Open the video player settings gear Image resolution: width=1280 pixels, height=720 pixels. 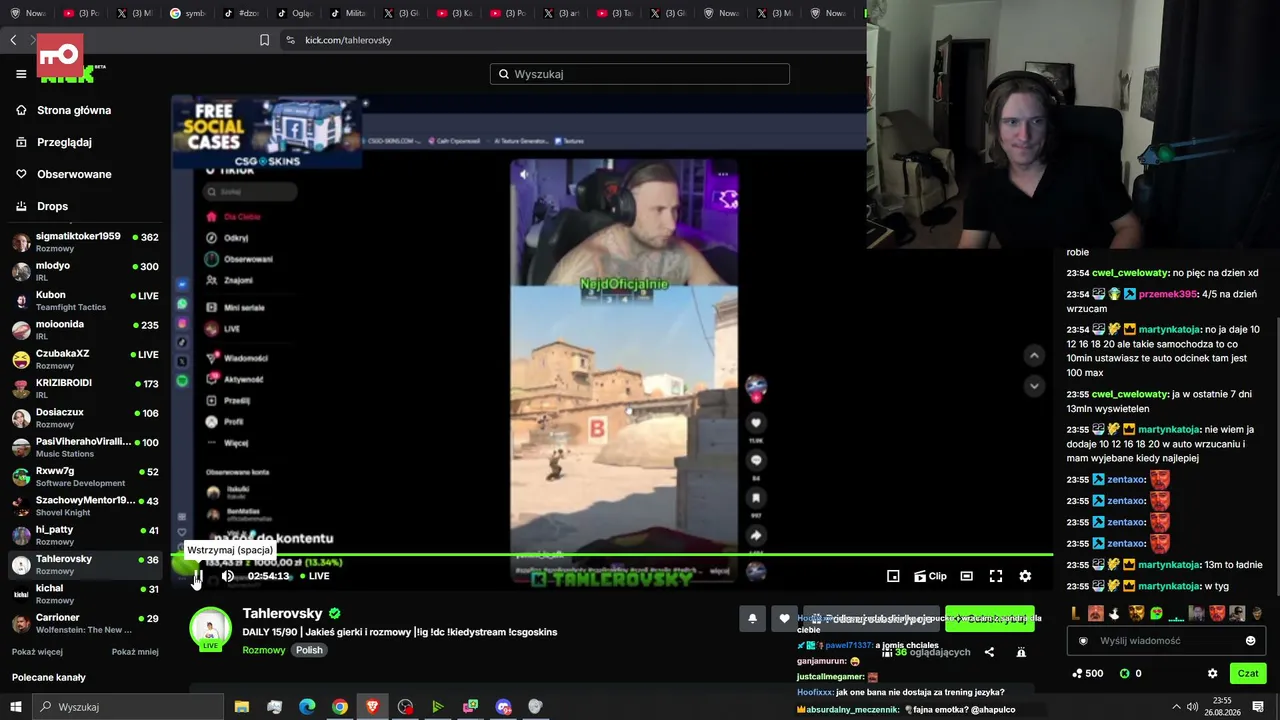pyautogui.click(x=1025, y=576)
